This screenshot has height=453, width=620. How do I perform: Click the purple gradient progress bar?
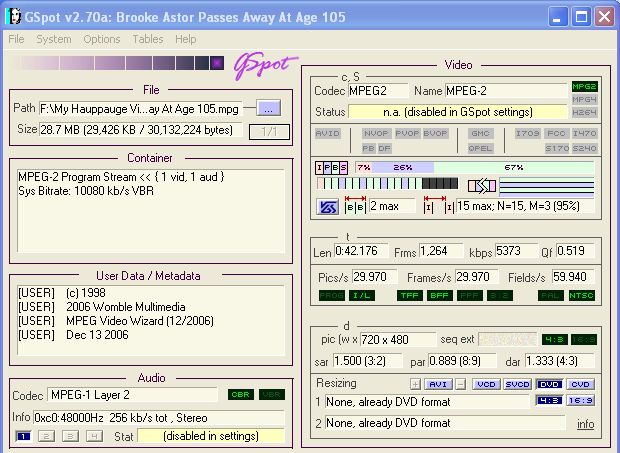tap(119, 63)
